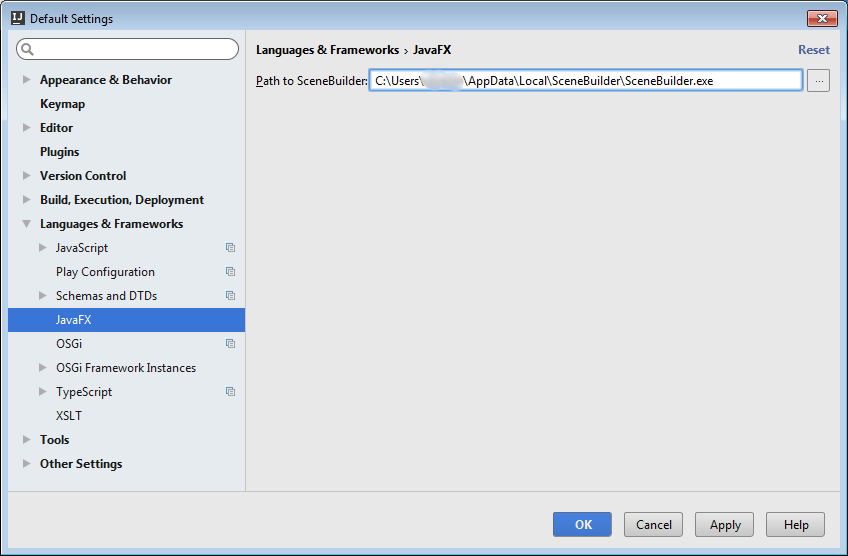This screenshot has height=556, width=848.
Task: Expand Other Settings section arrow
Action: point(26,464)
